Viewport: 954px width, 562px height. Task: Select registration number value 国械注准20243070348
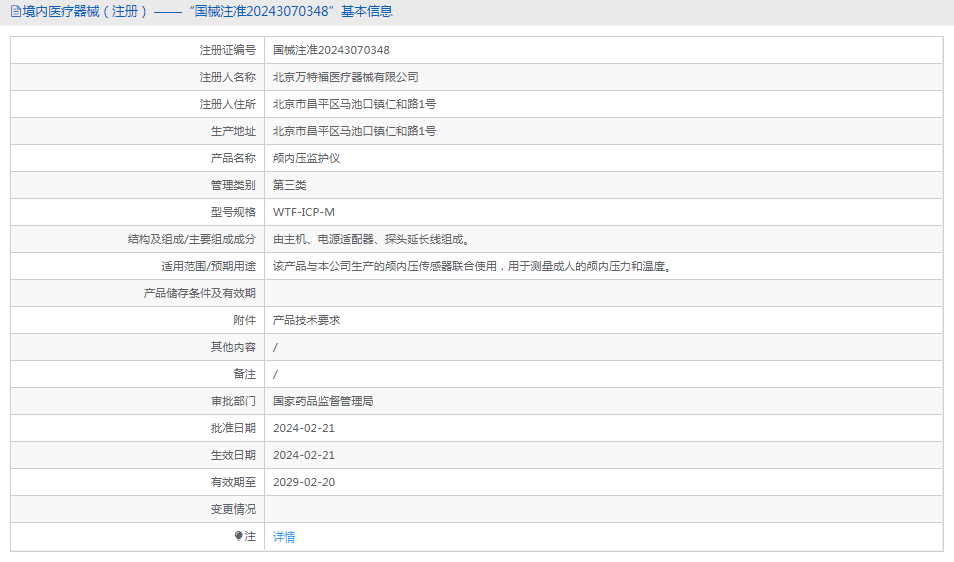click(331, 50)
